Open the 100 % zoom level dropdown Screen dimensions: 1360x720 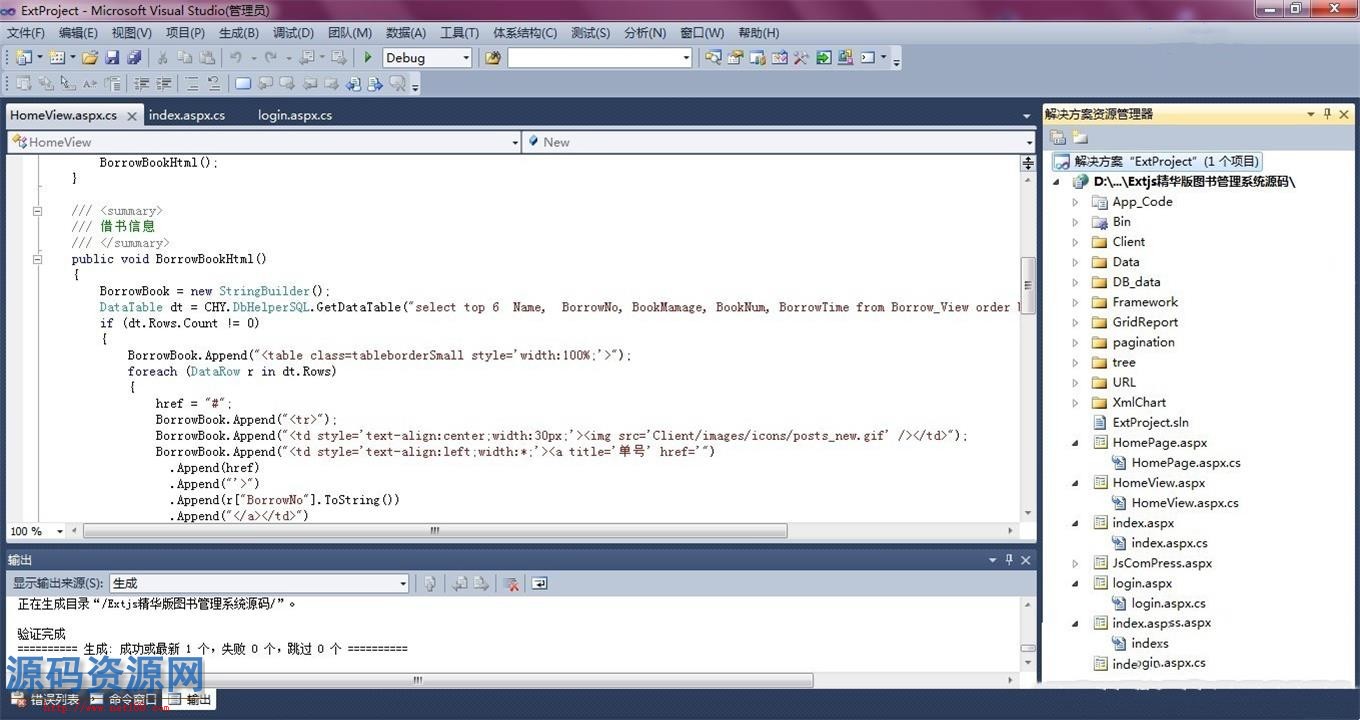tap(60, 531)
